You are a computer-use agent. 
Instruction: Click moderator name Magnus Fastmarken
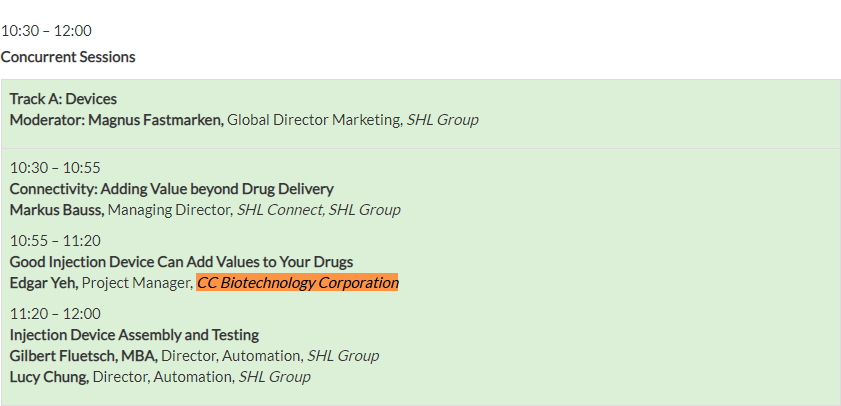pos(156,120)
